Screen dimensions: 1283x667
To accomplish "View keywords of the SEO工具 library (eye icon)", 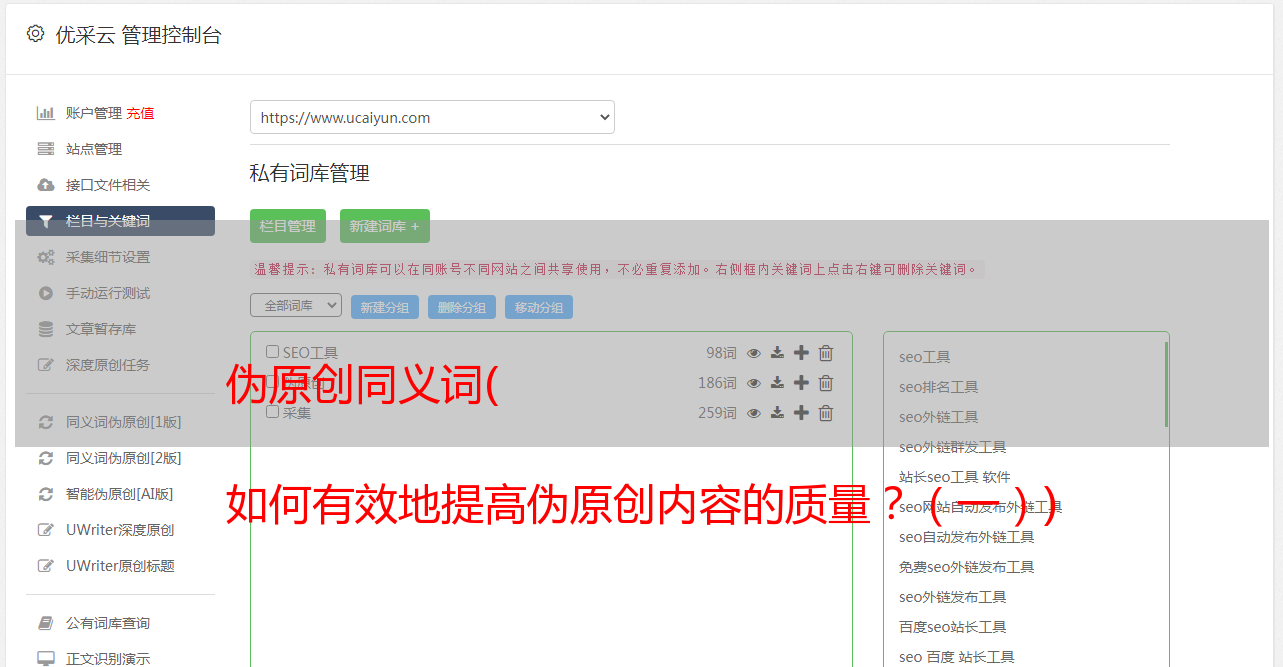I will (754, 353).
